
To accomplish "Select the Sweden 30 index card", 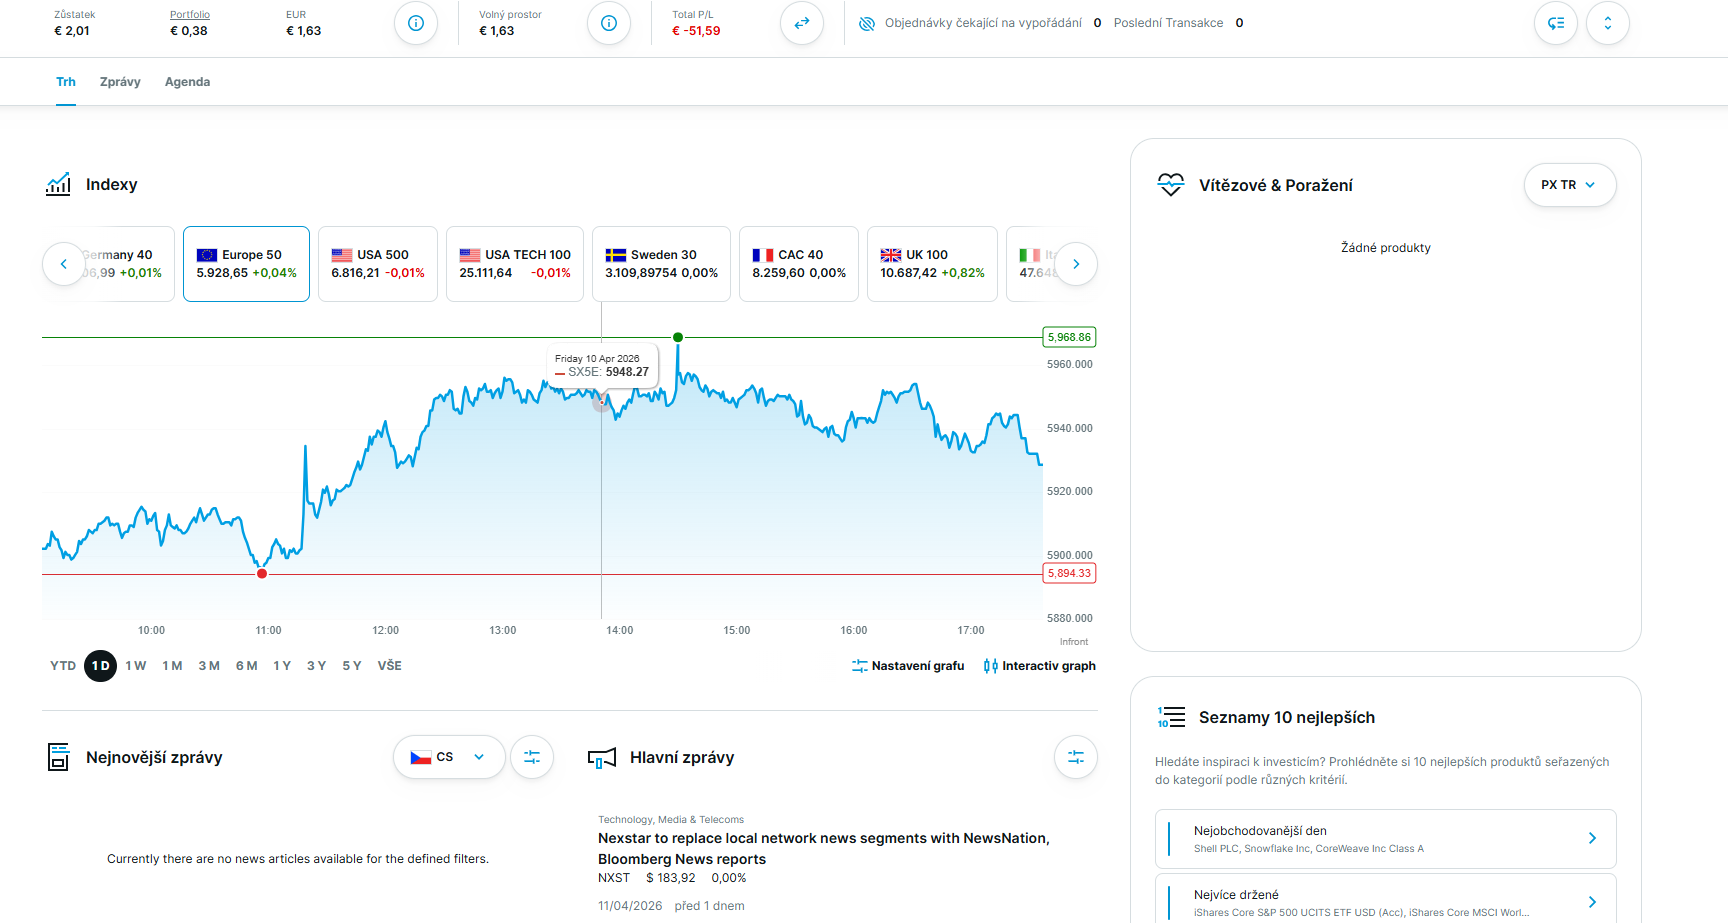I will pyautogui.click(x=661, y=263).
